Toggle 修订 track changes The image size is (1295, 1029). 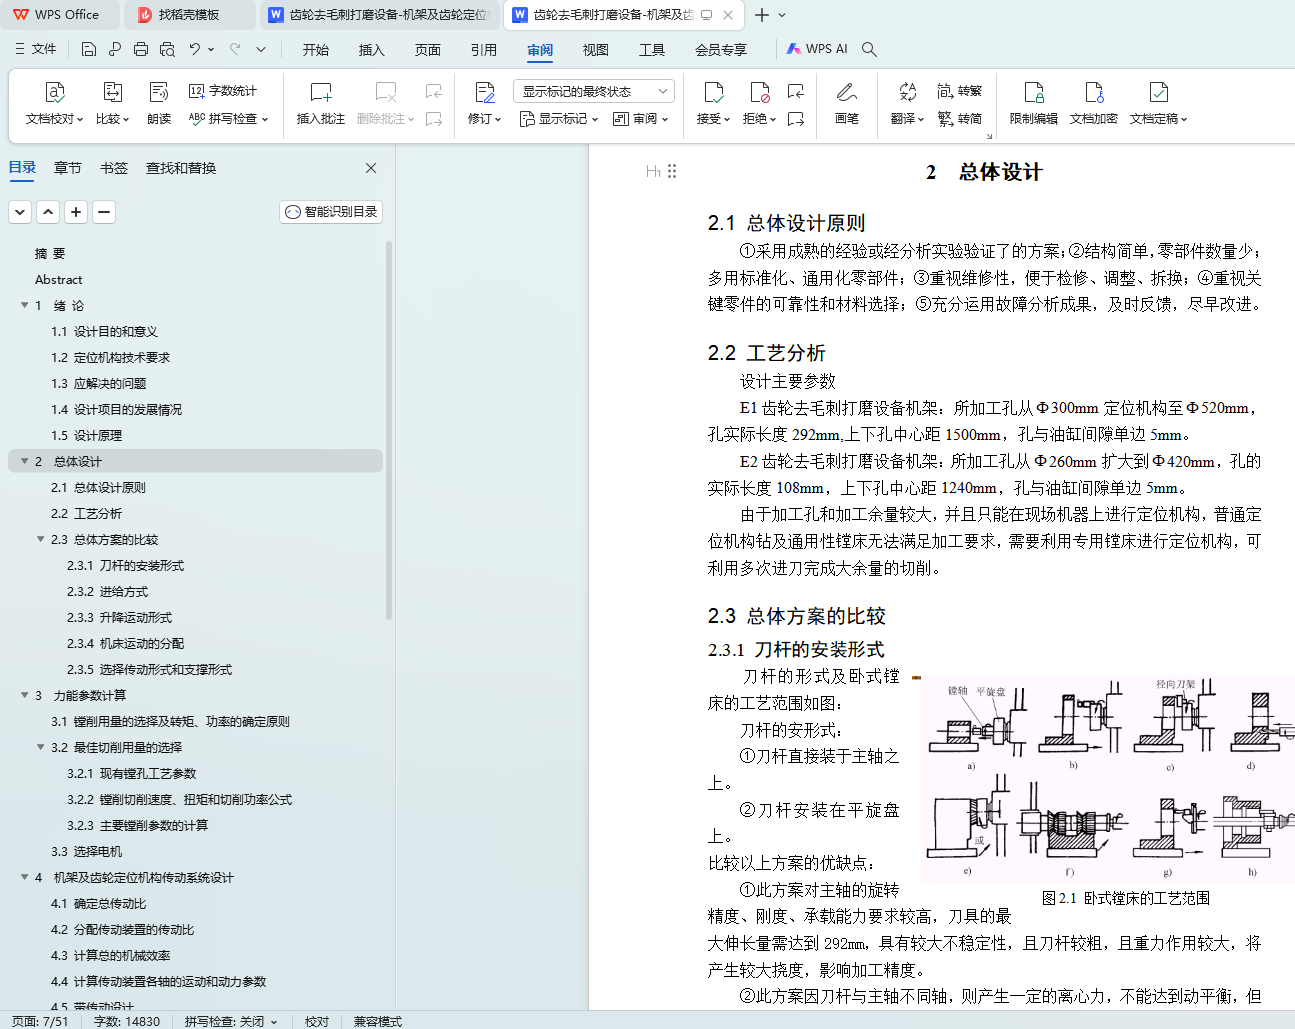click(485, 104)
